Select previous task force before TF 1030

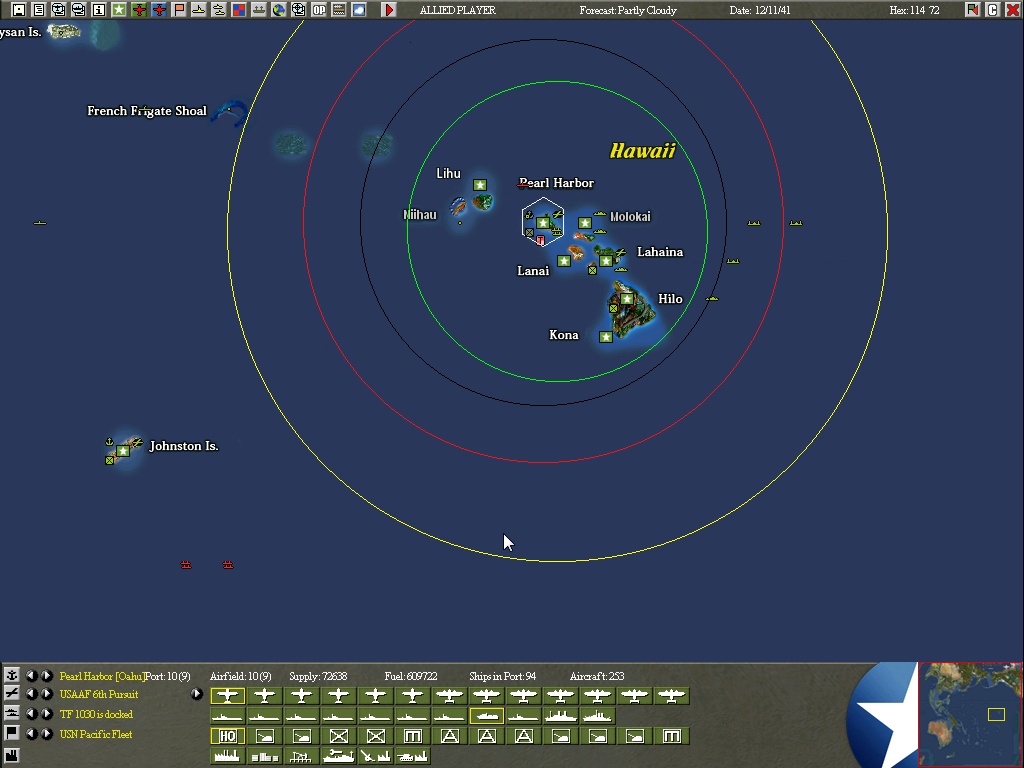point(31,714)
